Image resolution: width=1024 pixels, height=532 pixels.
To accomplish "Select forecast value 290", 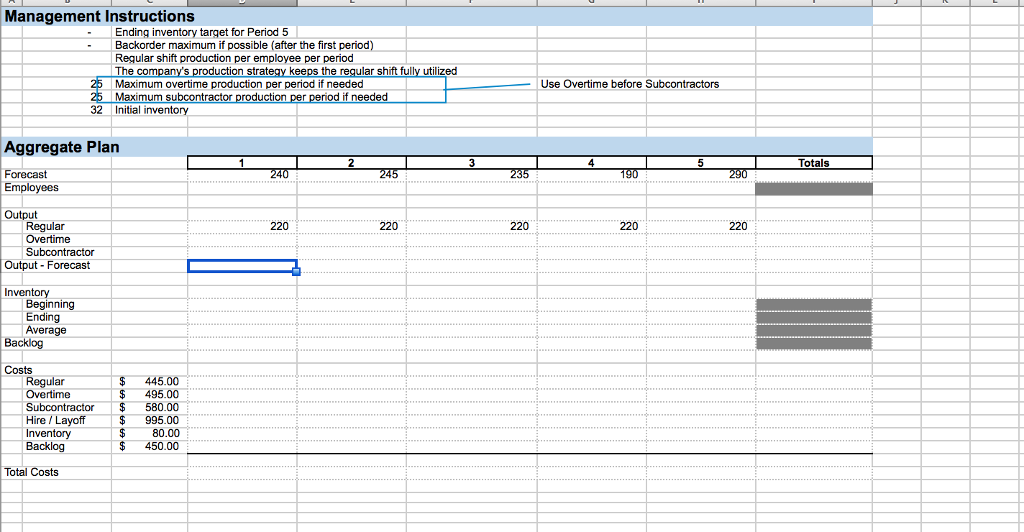I will point(738,174).
